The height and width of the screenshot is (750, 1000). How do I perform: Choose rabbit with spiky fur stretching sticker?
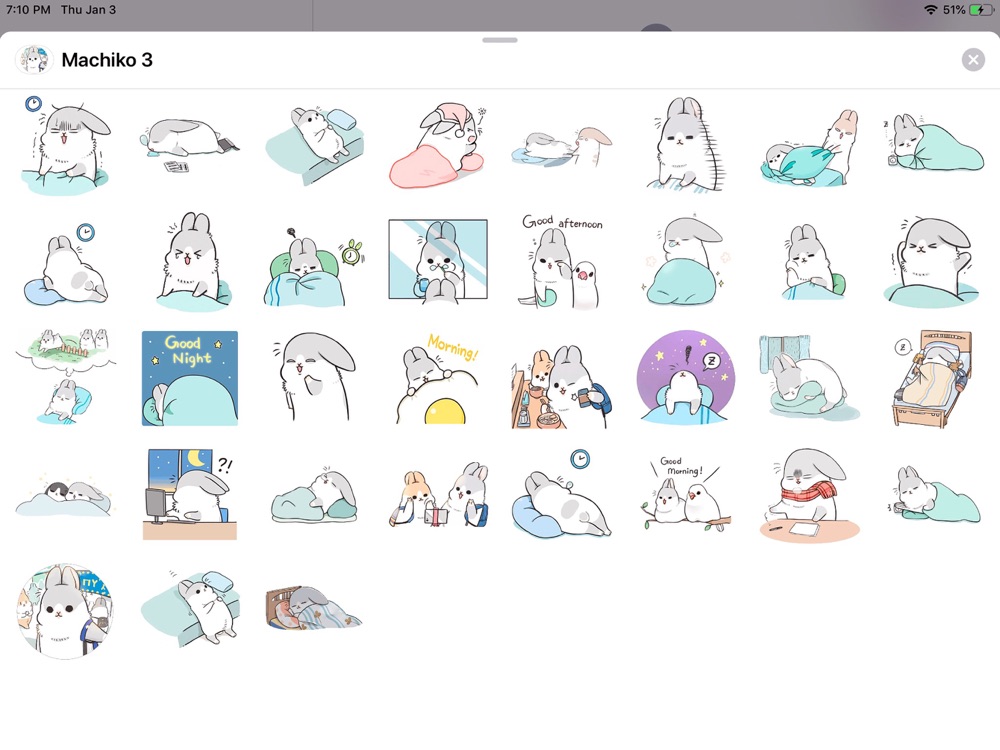click(x=686, y=144)
